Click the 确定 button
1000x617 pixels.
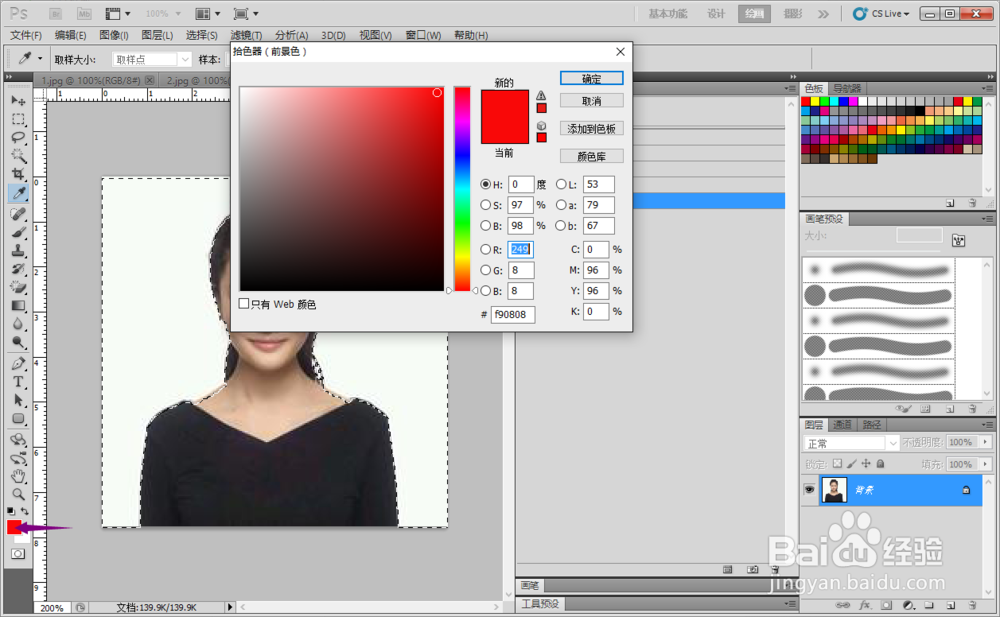tap(591, 78)
